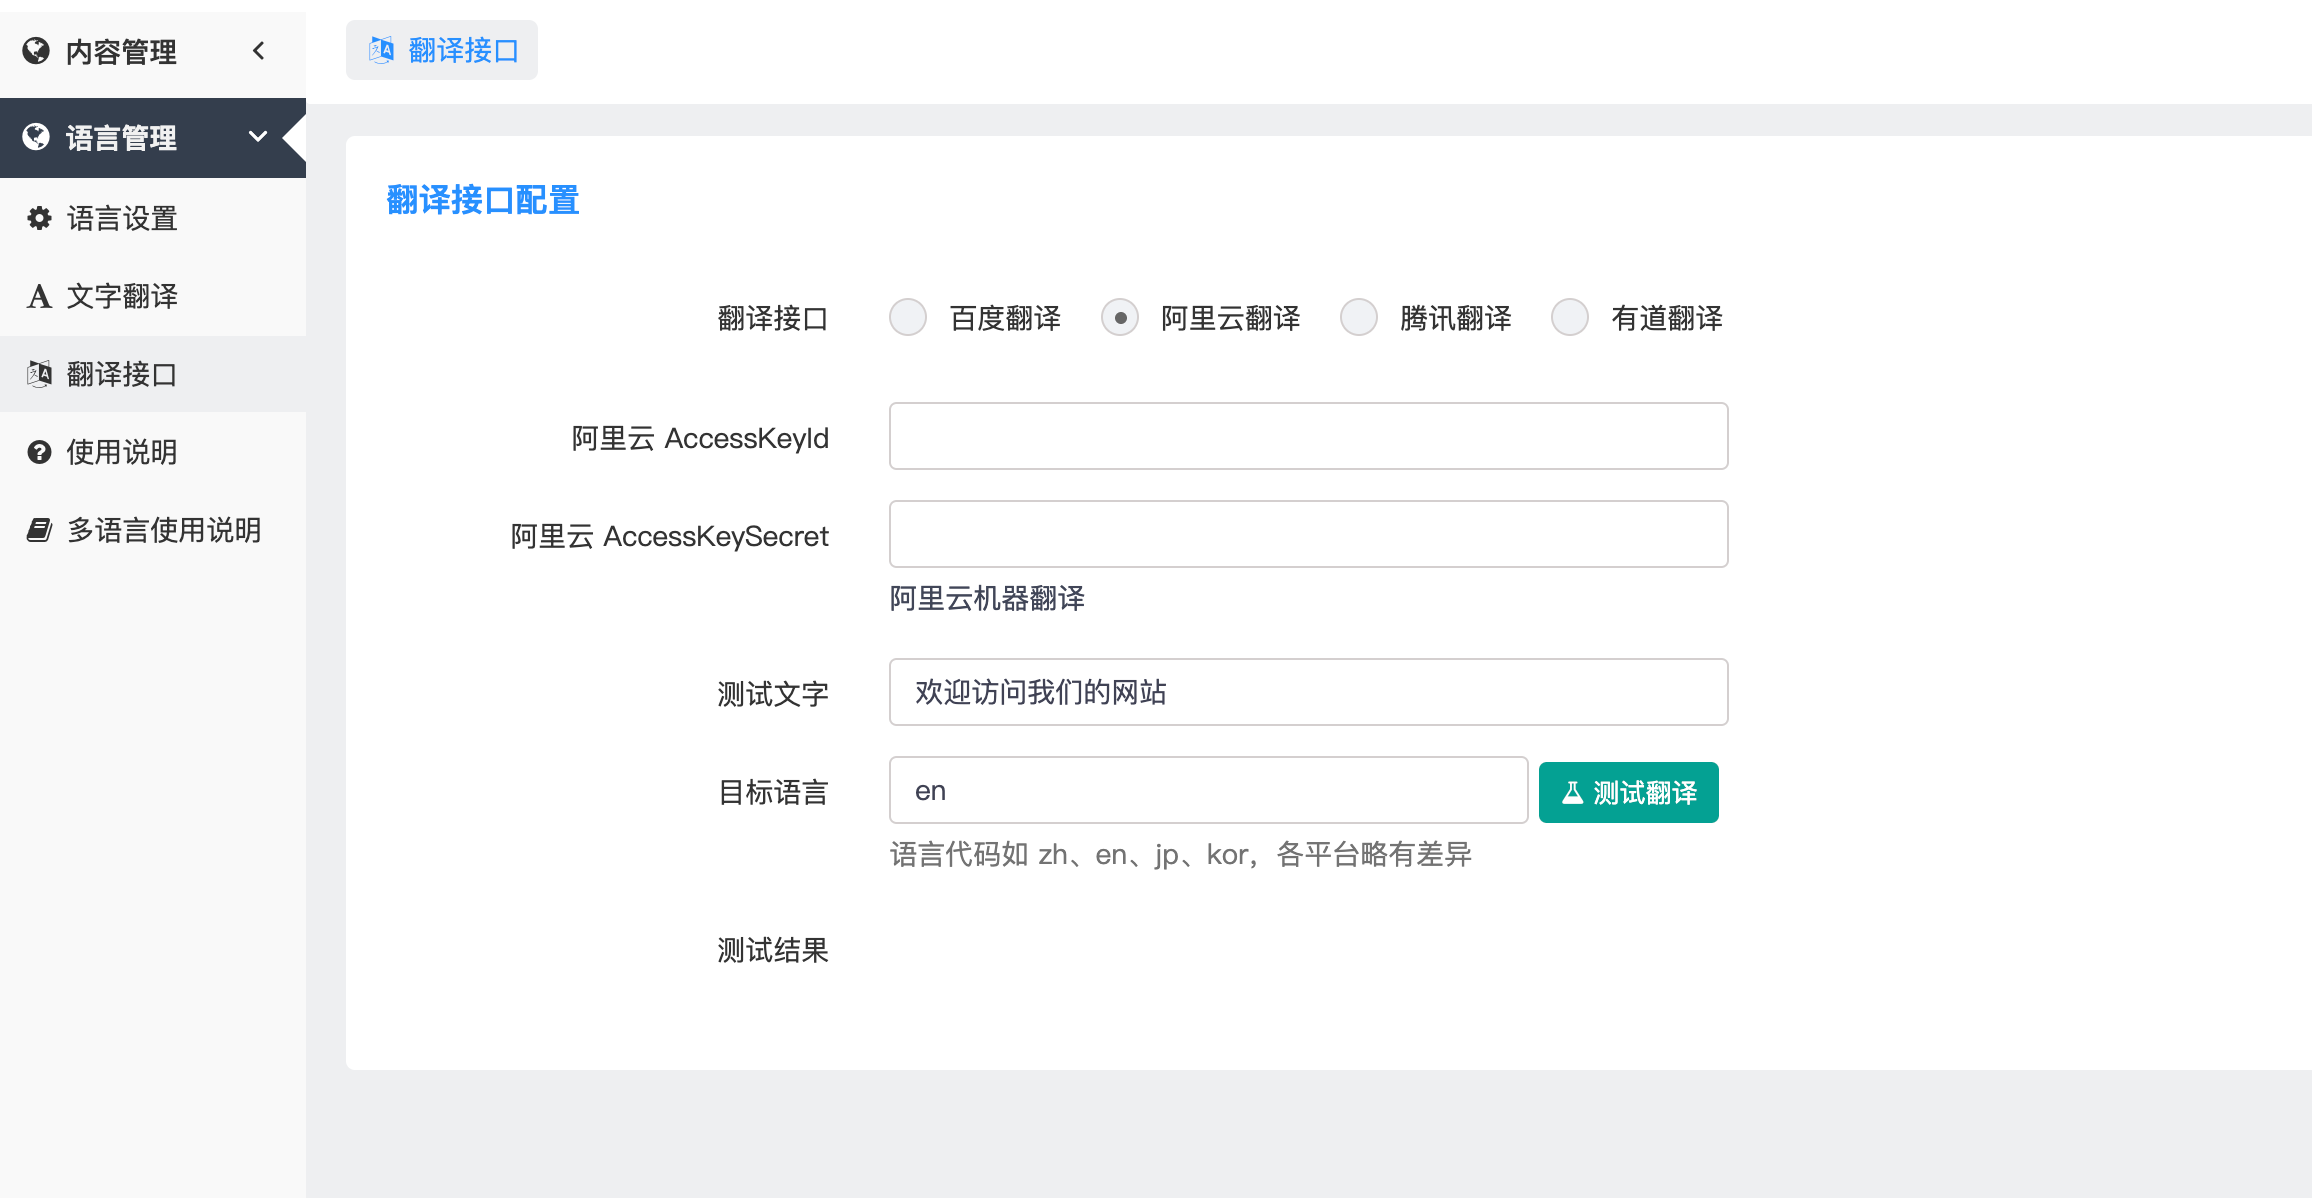This screenshot has width=2312, height=1198.
Task: Click the 测试结果 label
Action: click(x=773, y=950)
